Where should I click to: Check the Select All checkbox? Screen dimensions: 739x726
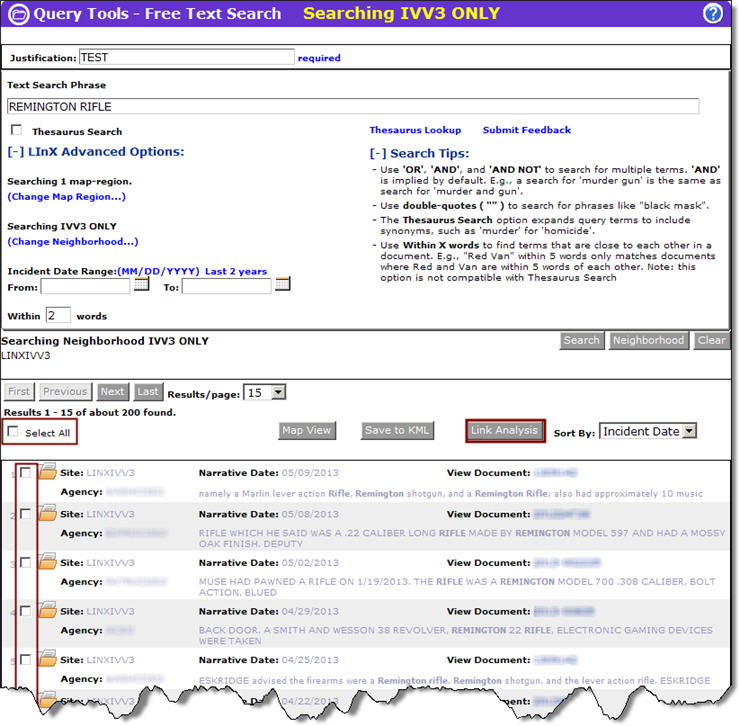pos(13,431)
